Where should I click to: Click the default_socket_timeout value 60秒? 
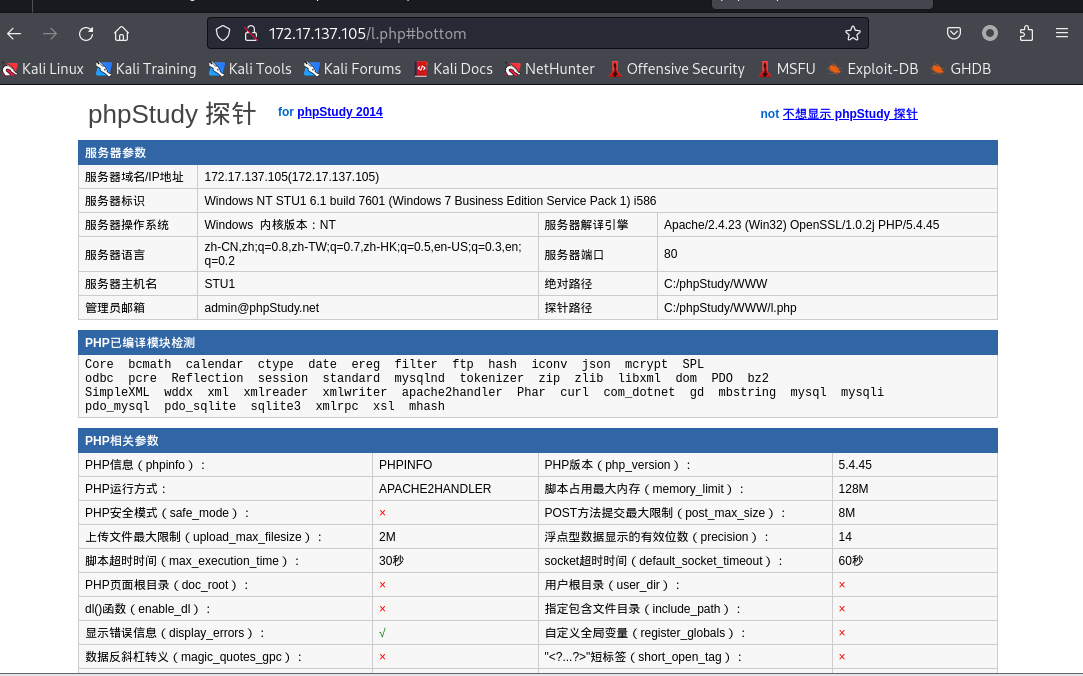[x=850, y=561]
